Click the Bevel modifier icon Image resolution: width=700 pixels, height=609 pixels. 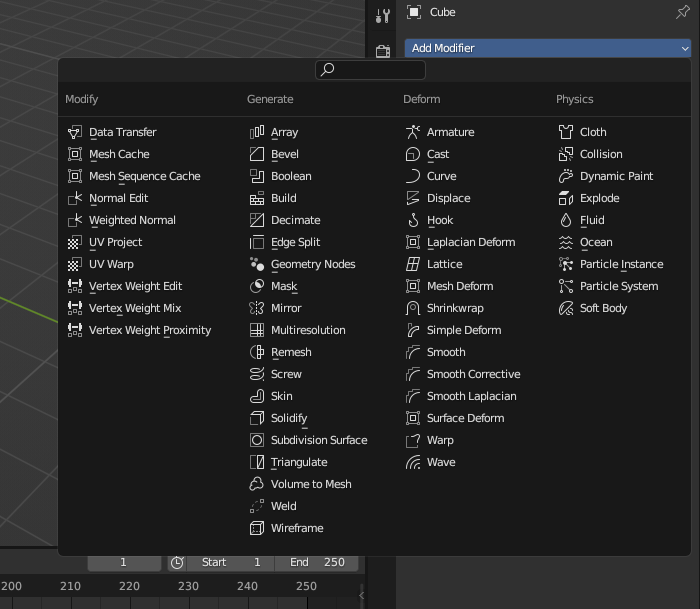point(257,154)
